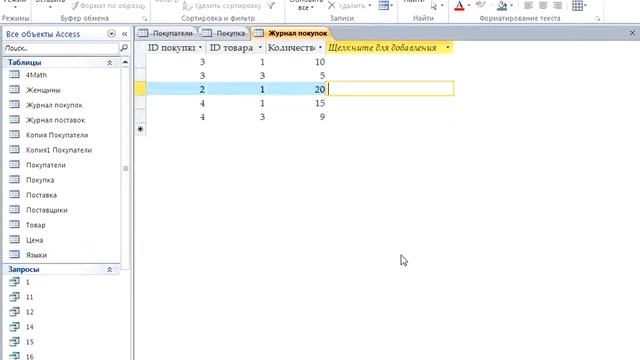This screenshot has width=640, height=360.
Task: Open the Удалить dropdown arrow
Action: tap(370, 5)
